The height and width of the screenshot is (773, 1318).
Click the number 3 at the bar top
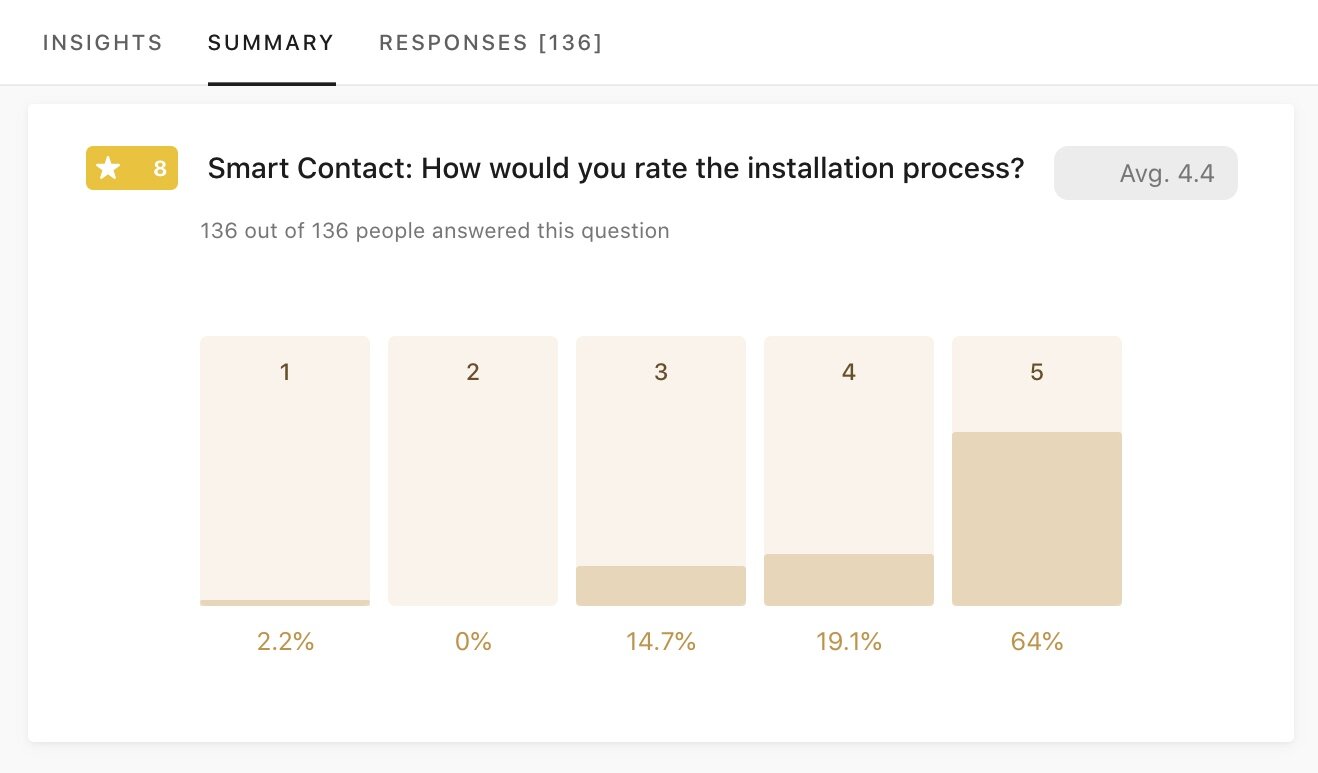[x=661, y=372]
